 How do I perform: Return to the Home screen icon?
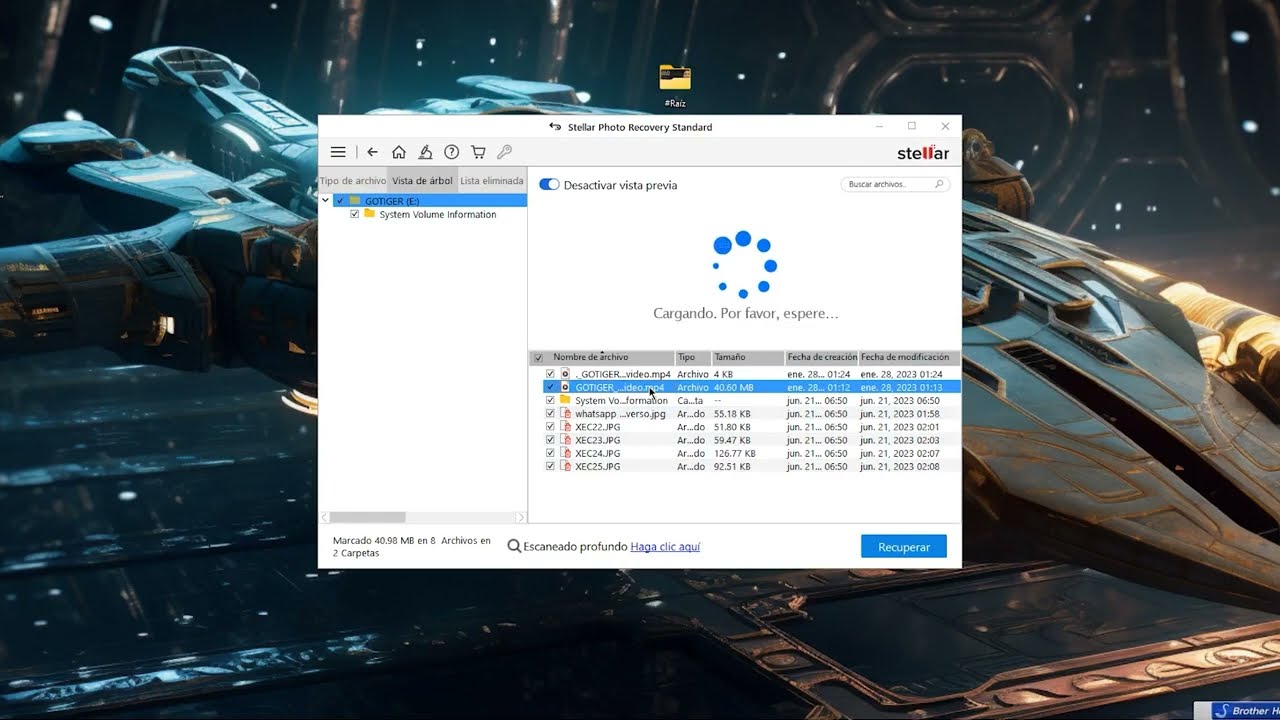pos(399,152)
